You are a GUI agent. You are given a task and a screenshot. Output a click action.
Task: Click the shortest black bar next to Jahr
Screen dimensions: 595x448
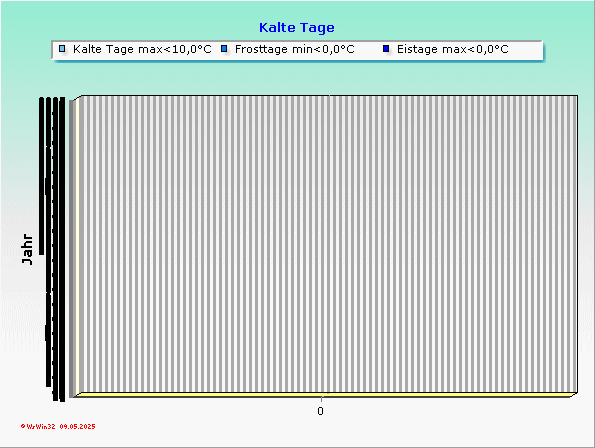41,176
